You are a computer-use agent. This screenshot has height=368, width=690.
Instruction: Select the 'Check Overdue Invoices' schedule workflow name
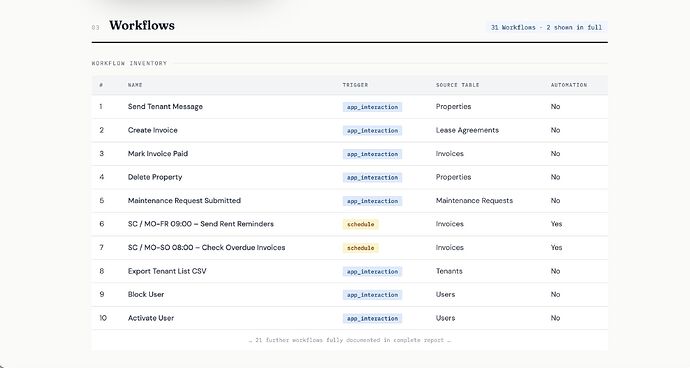click(x=206, y=248)
